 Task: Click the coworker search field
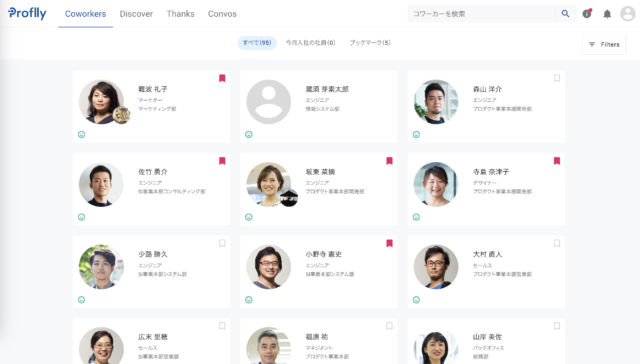coord(482,14)
